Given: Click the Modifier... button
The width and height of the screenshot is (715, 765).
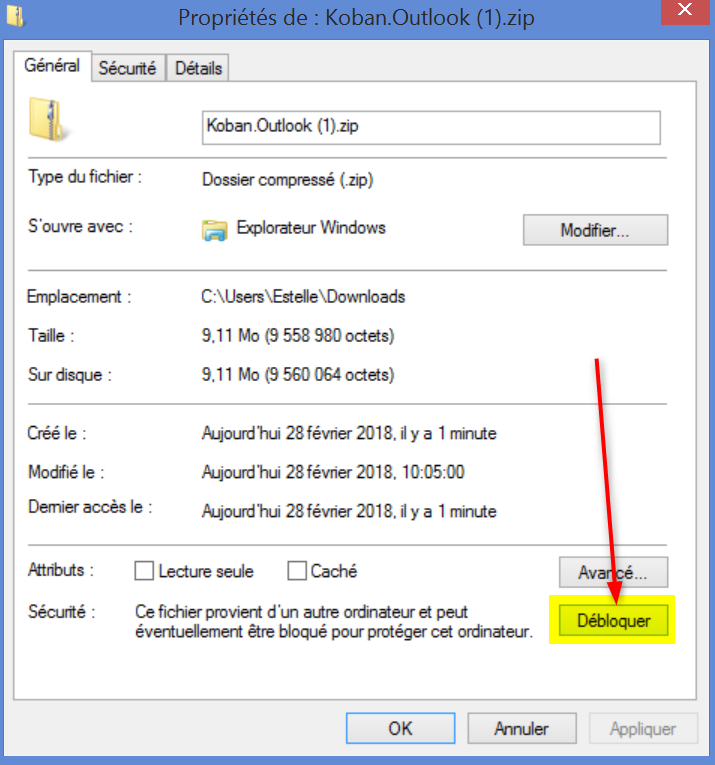Looking at the screenshot, I should (x=595, y=230).
